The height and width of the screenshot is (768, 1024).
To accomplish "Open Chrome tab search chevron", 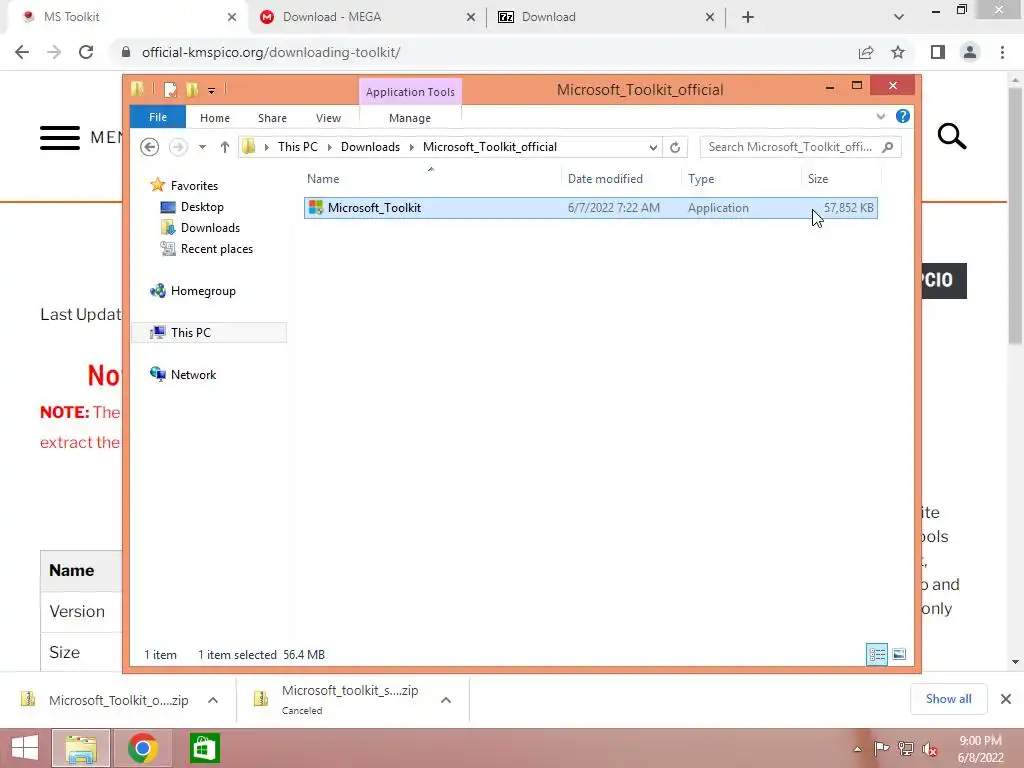I will (x=899, y=17).
